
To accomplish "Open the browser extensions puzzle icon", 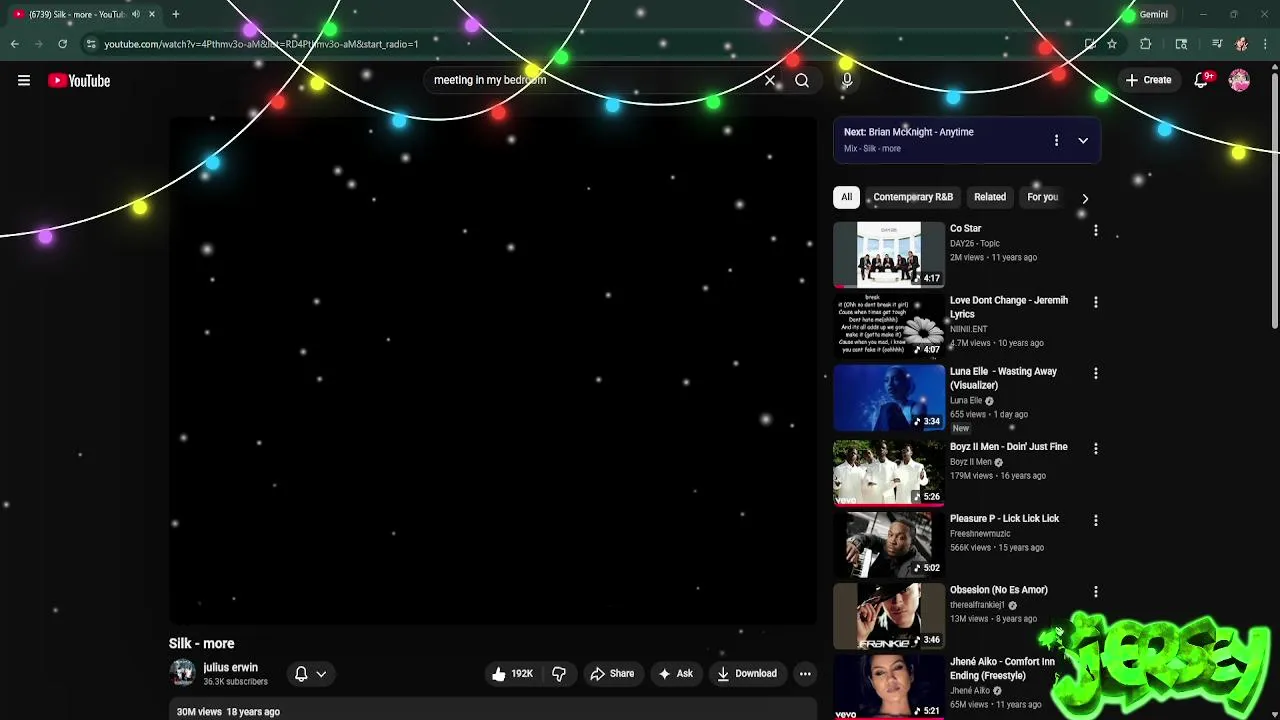I will (x=1146, y=44).
